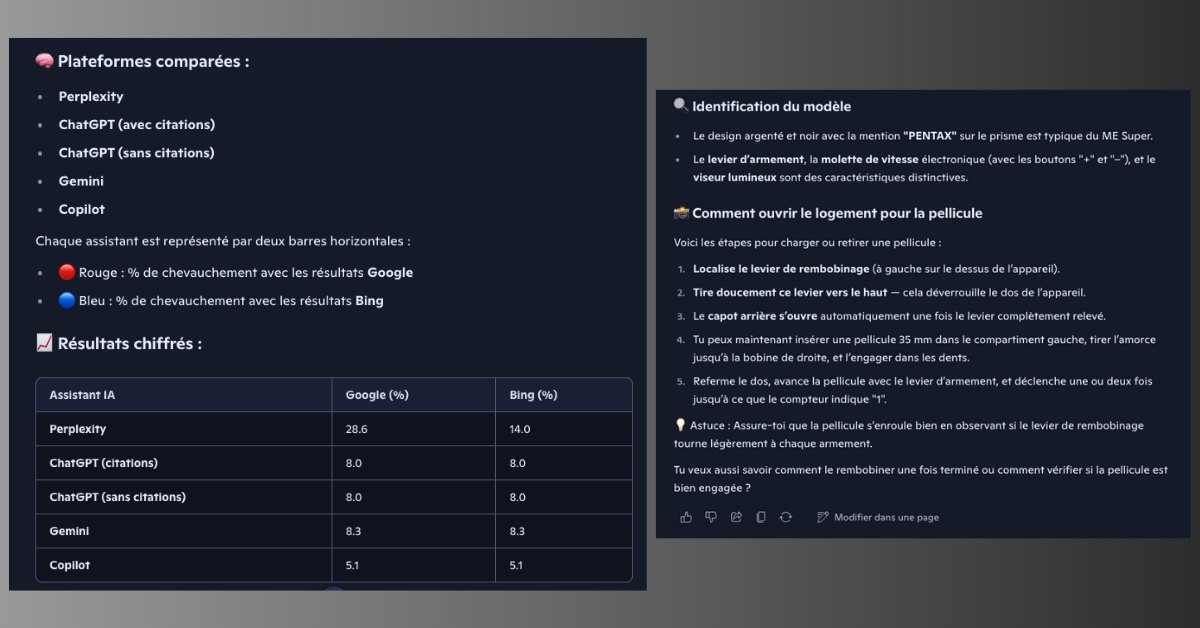Click the camera emoji beside Comment ouvrir
Screen dimensions: 1200x628
tap(681, 213)
